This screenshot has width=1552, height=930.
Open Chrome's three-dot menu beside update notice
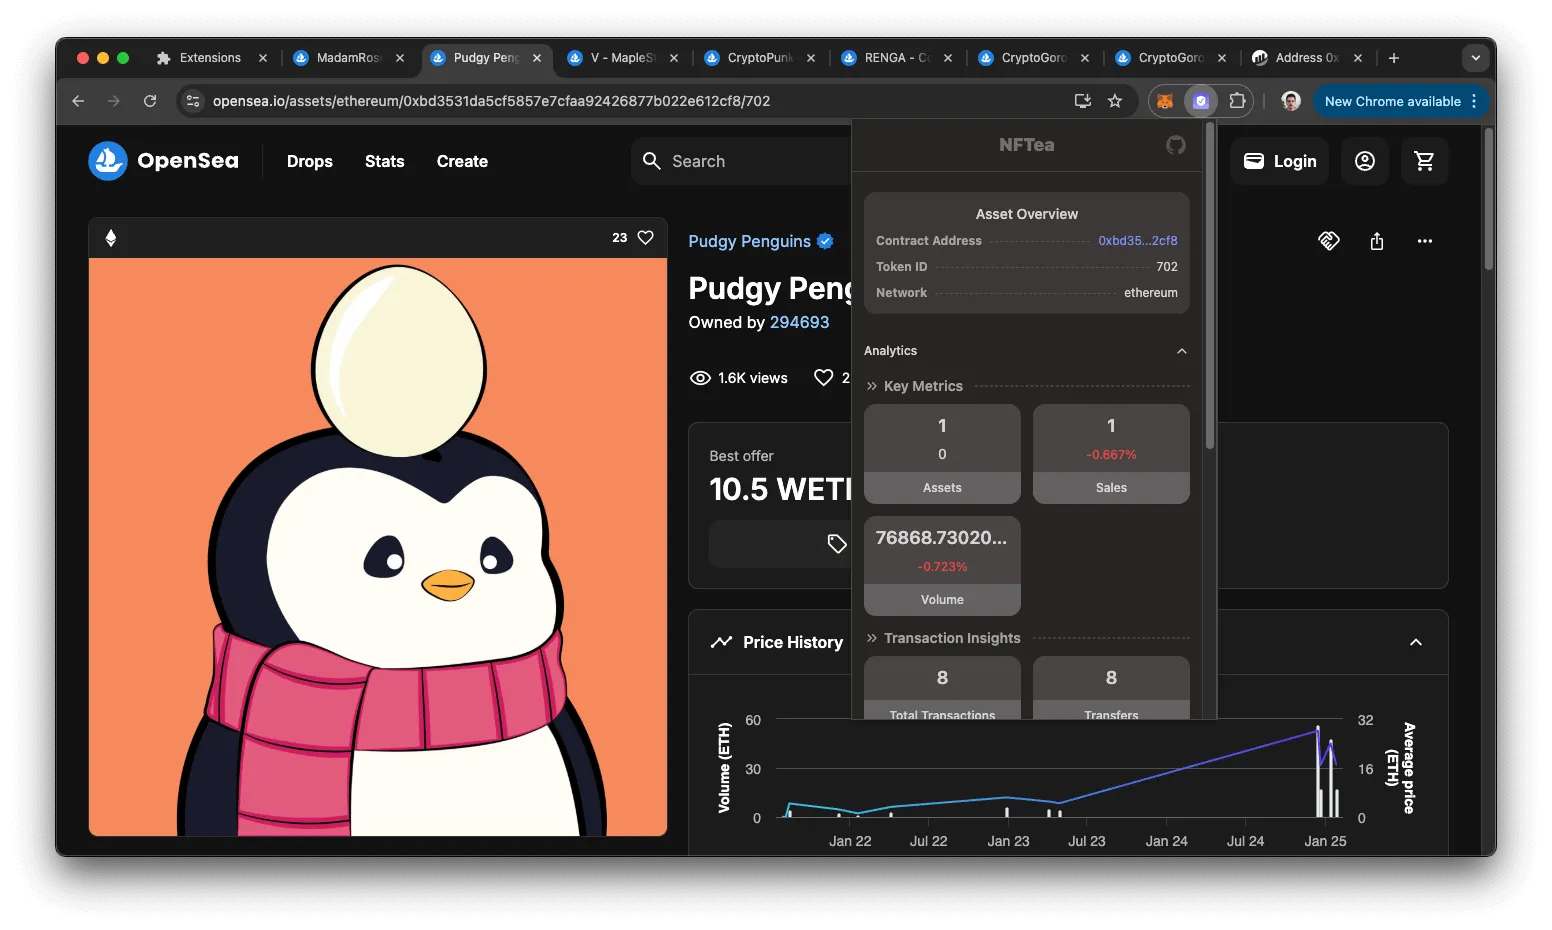(x=1474, y=101)
